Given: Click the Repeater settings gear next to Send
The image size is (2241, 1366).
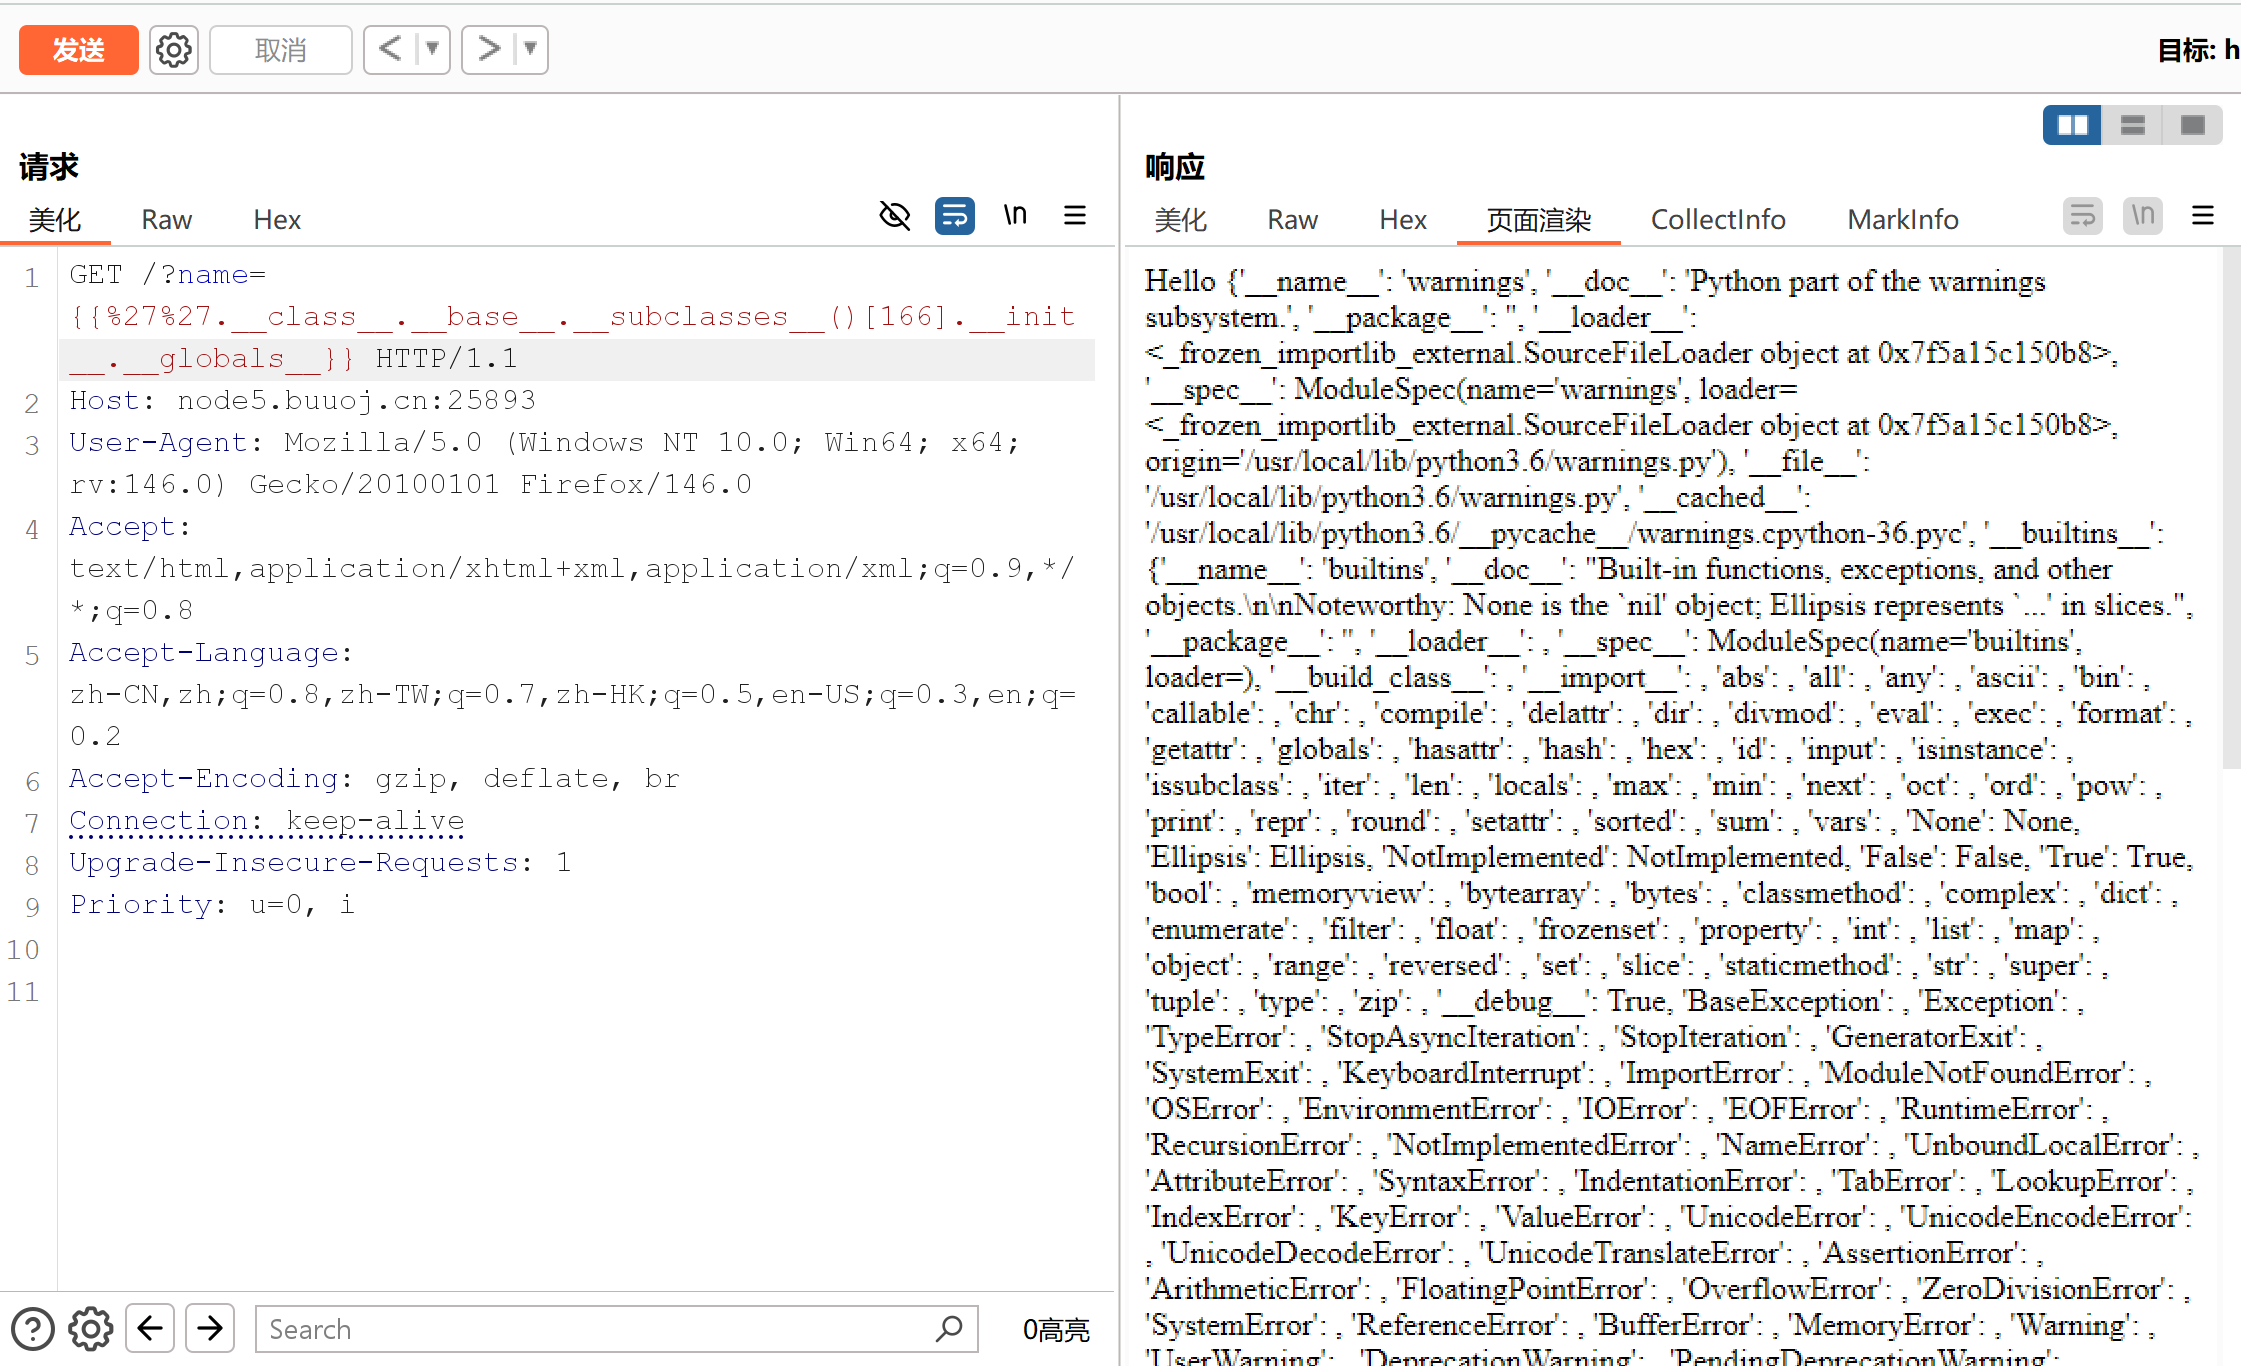Looking at the screenshot, I should 173,50.
